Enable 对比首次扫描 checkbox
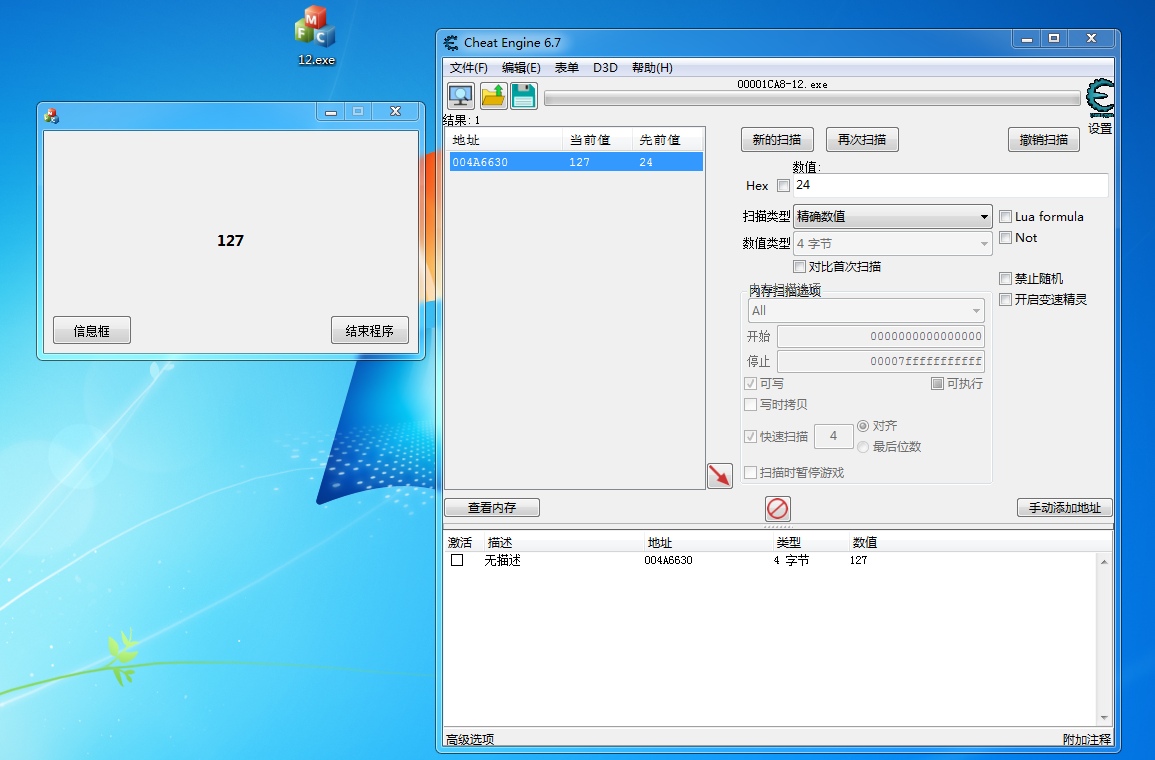This screenshot has height=760, width=1155. tap(799, 266)
